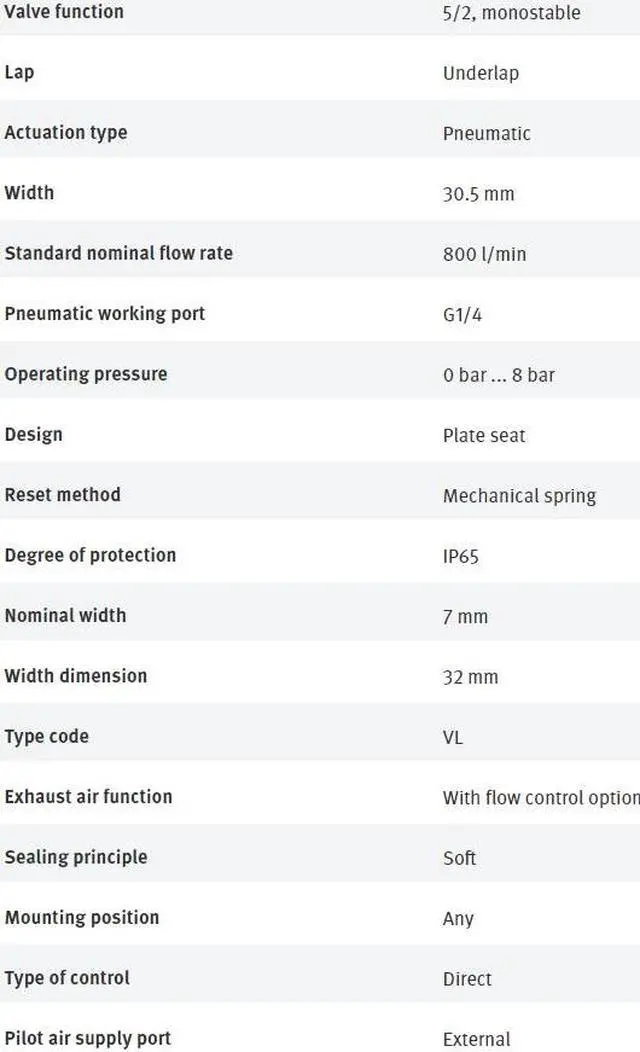Select the '32 mm' width dimension value
Screen dimensions: 640x1052
pos(470,677)
